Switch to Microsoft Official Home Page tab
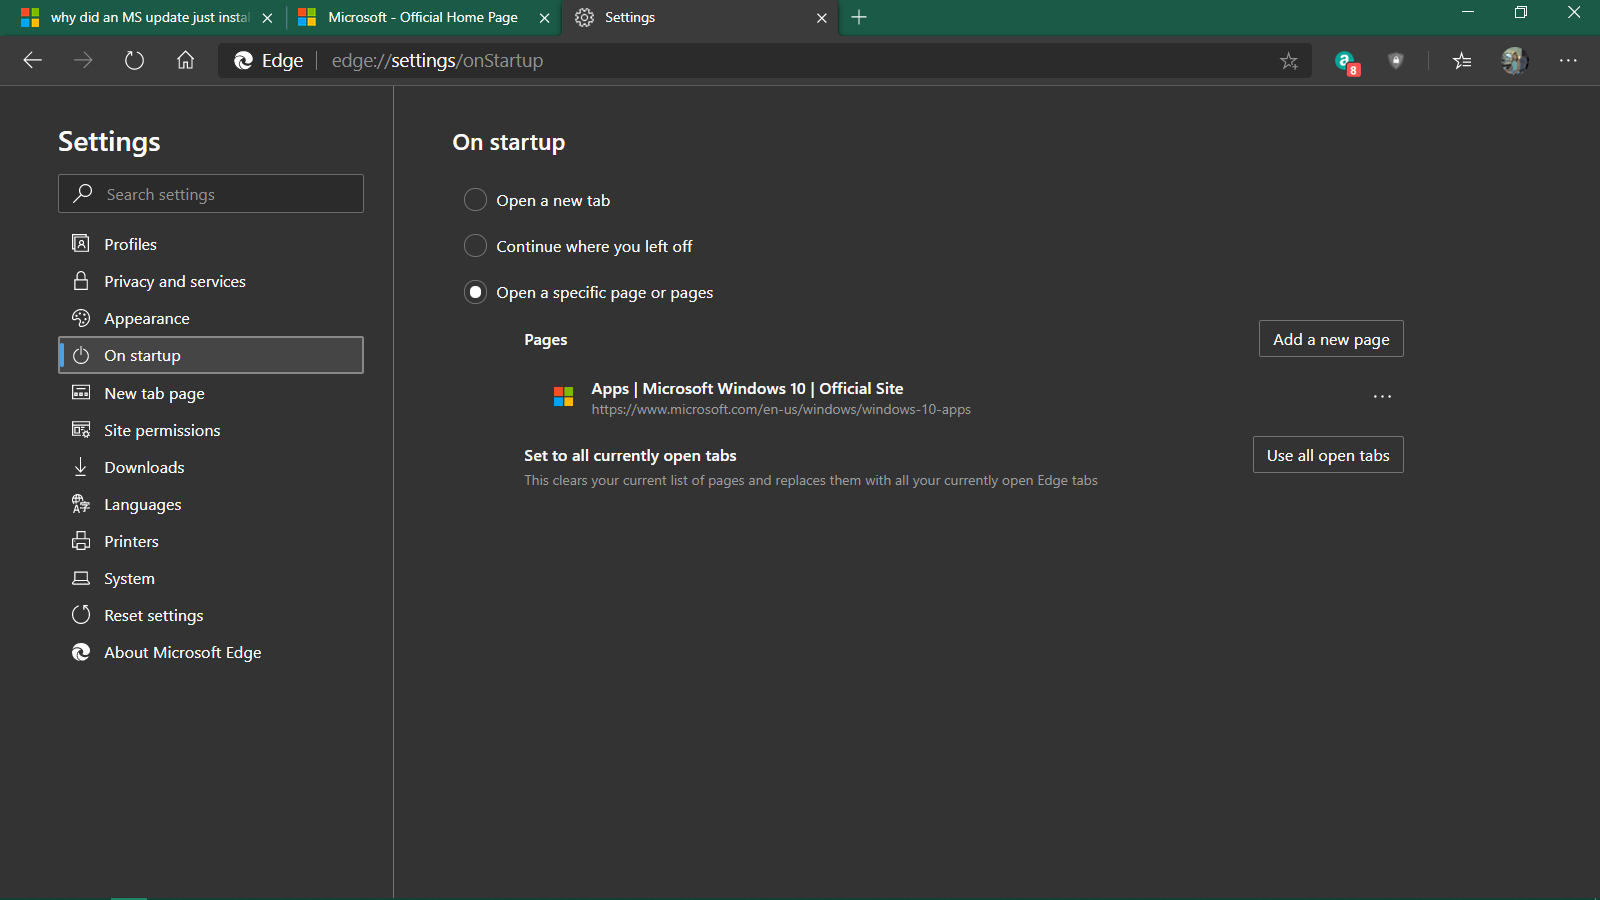 (422, 17)
